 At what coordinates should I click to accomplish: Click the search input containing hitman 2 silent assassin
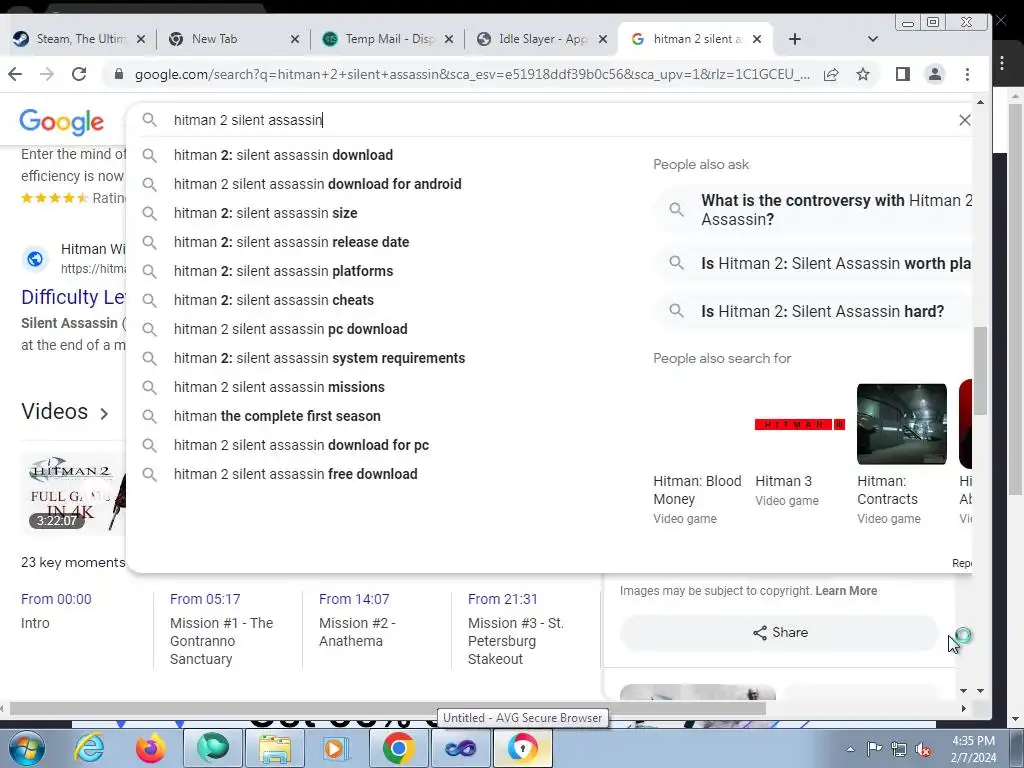click(549, 120)
